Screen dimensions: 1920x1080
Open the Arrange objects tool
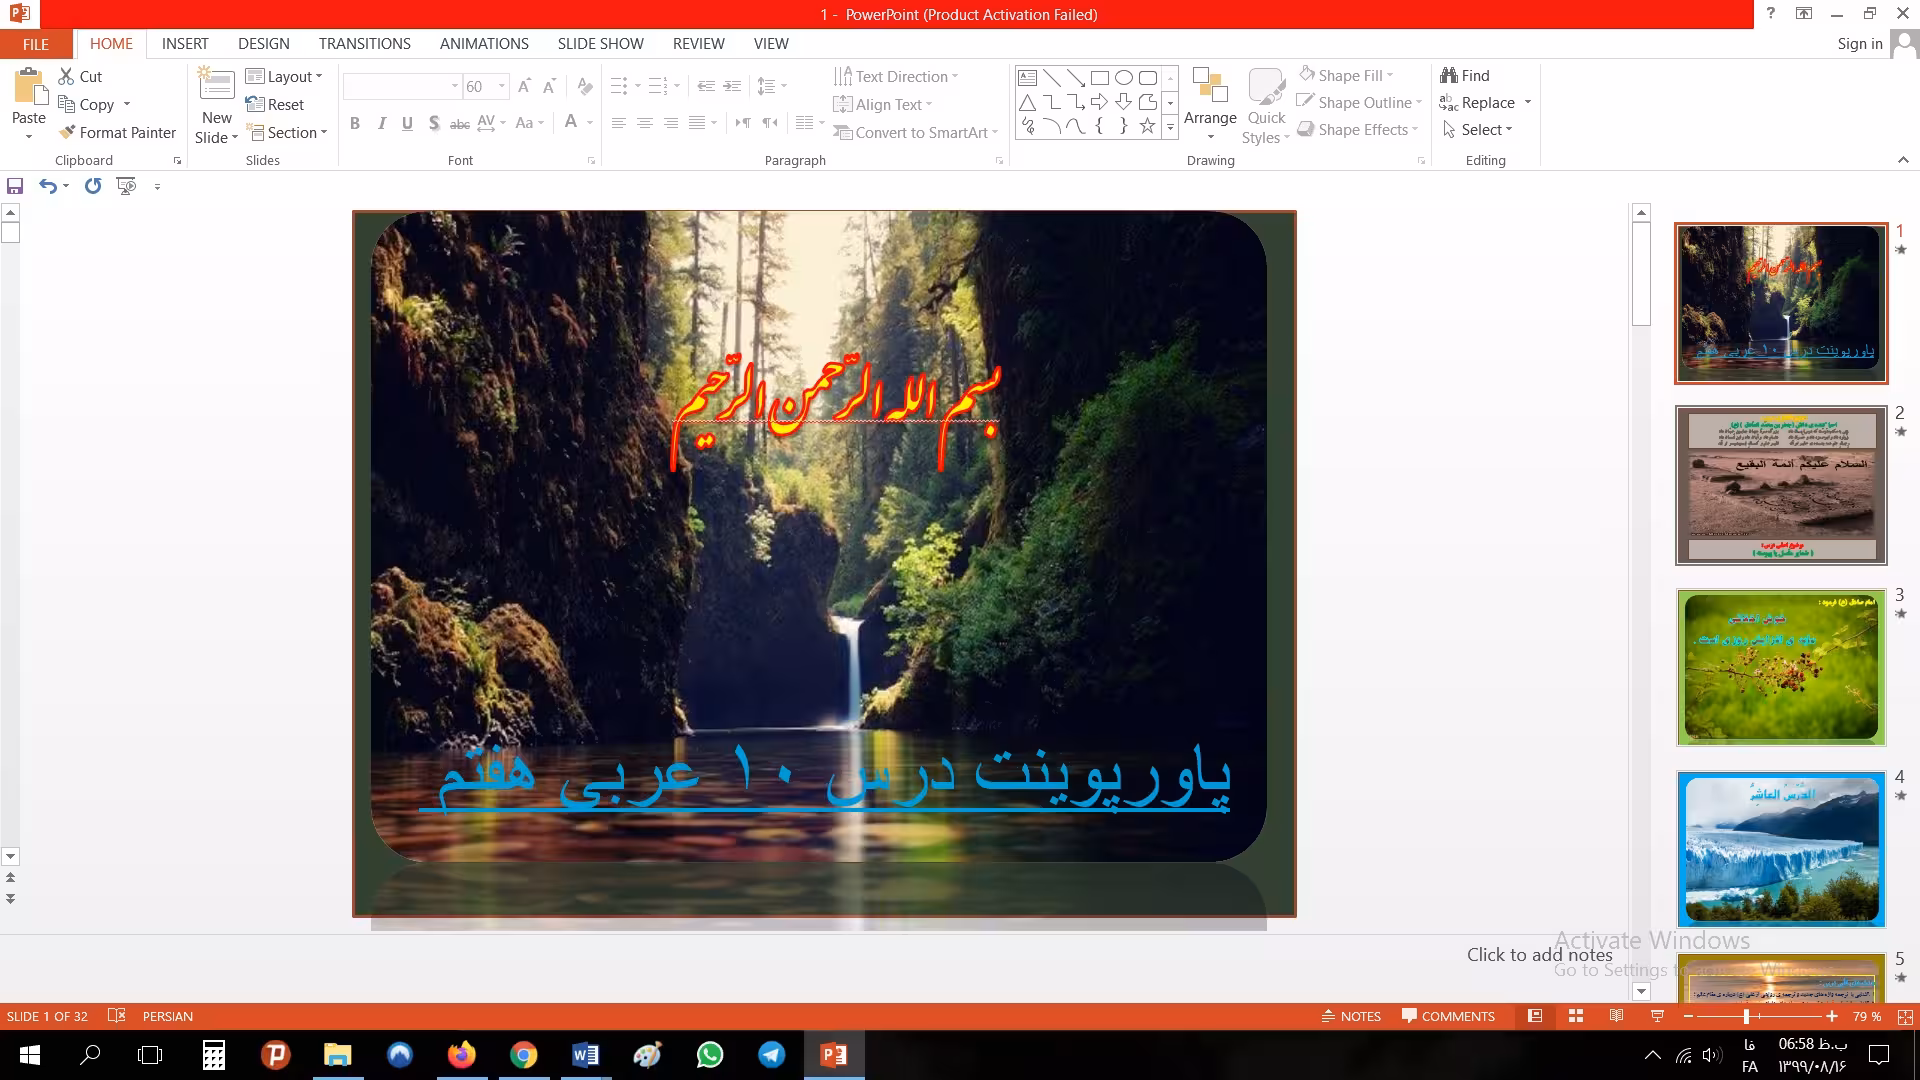[x=1210, y=100]
